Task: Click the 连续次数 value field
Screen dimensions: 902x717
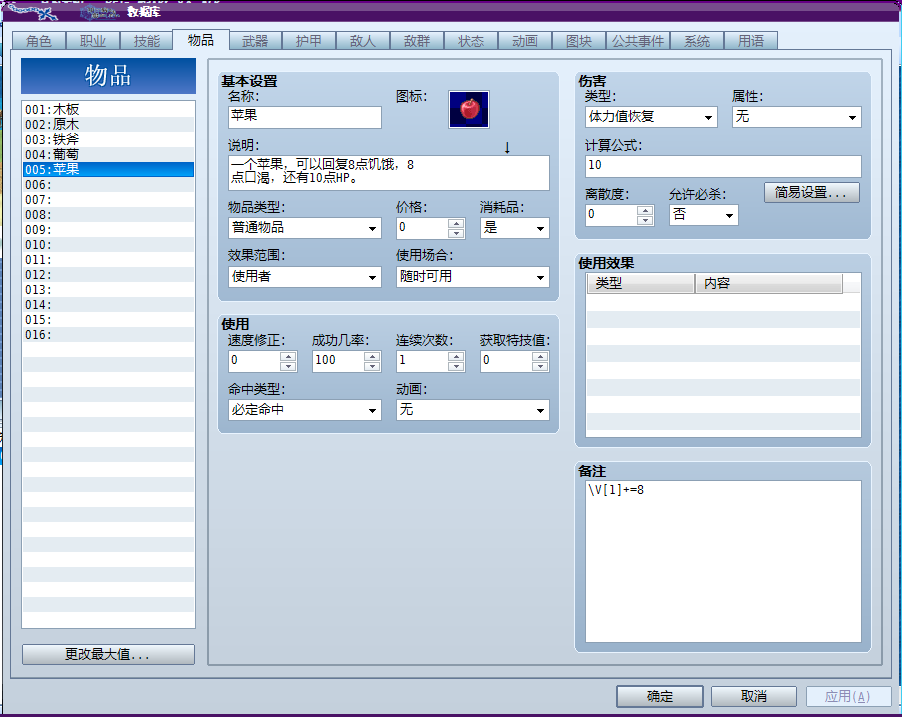Action: [422, 361]
